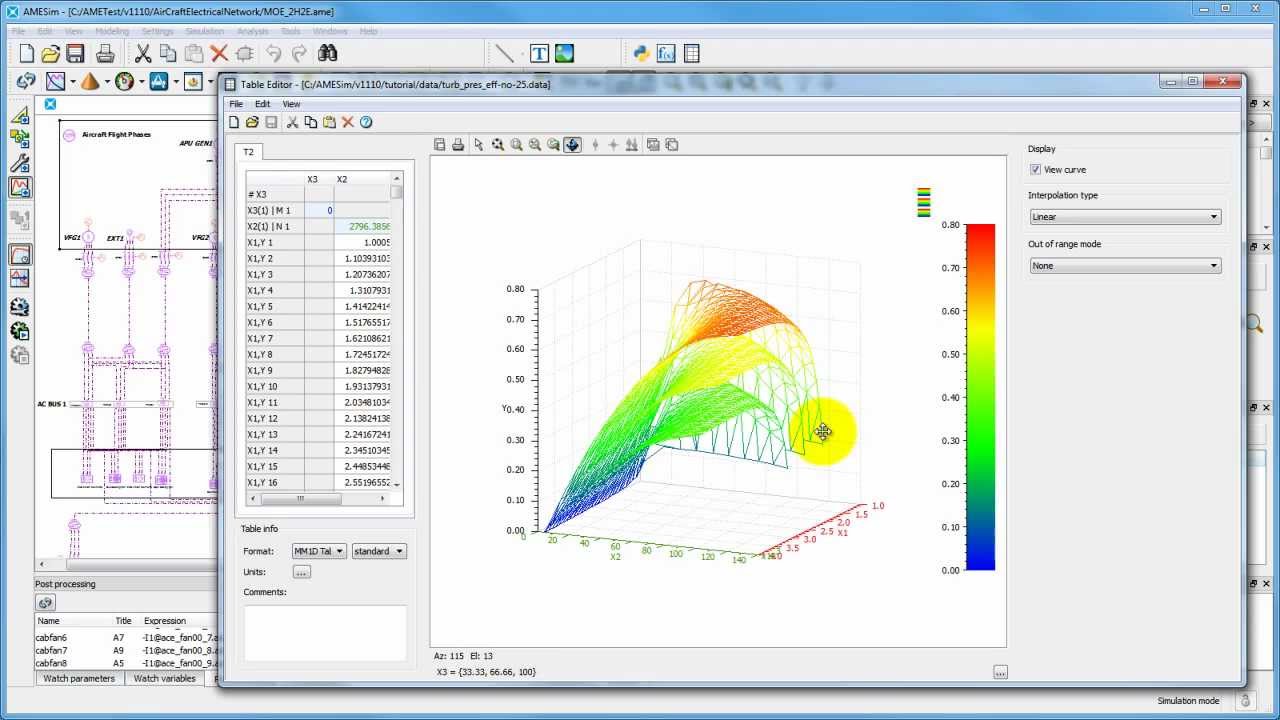
Task: Click New file icon in AMESim main toolbar
Action: pos(27,54)
